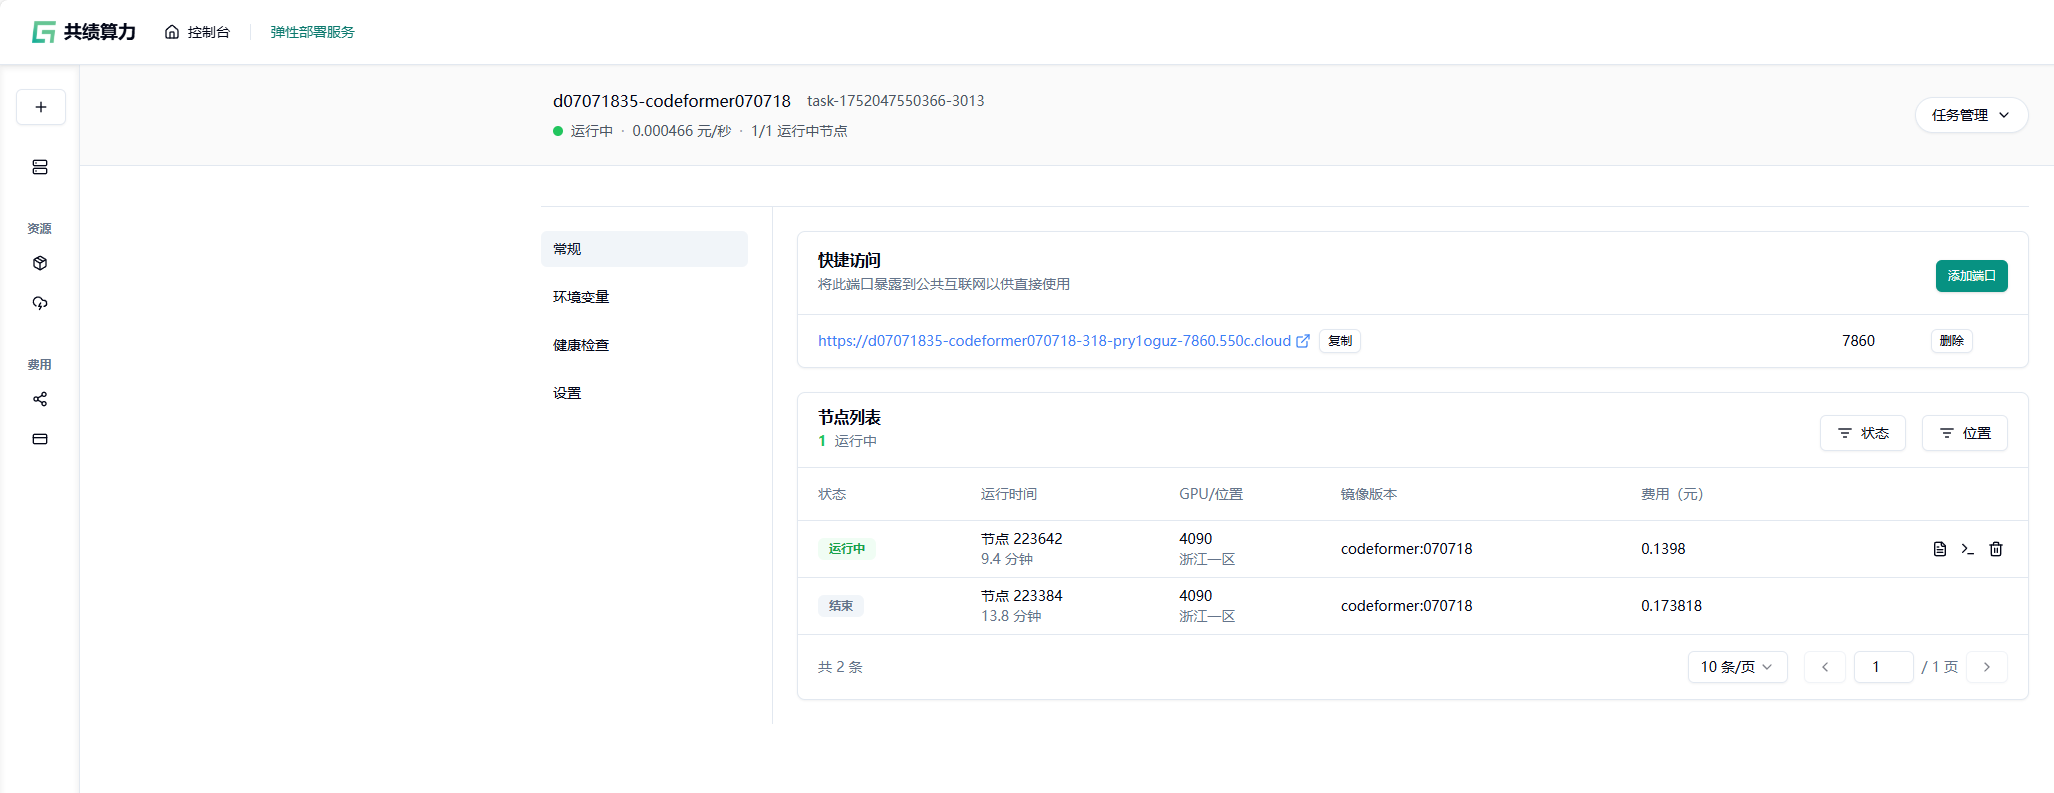The height and width of the screenshot is (793, 2054).
Task: Copy the access URL with 复制
Action: (1339, 341)
